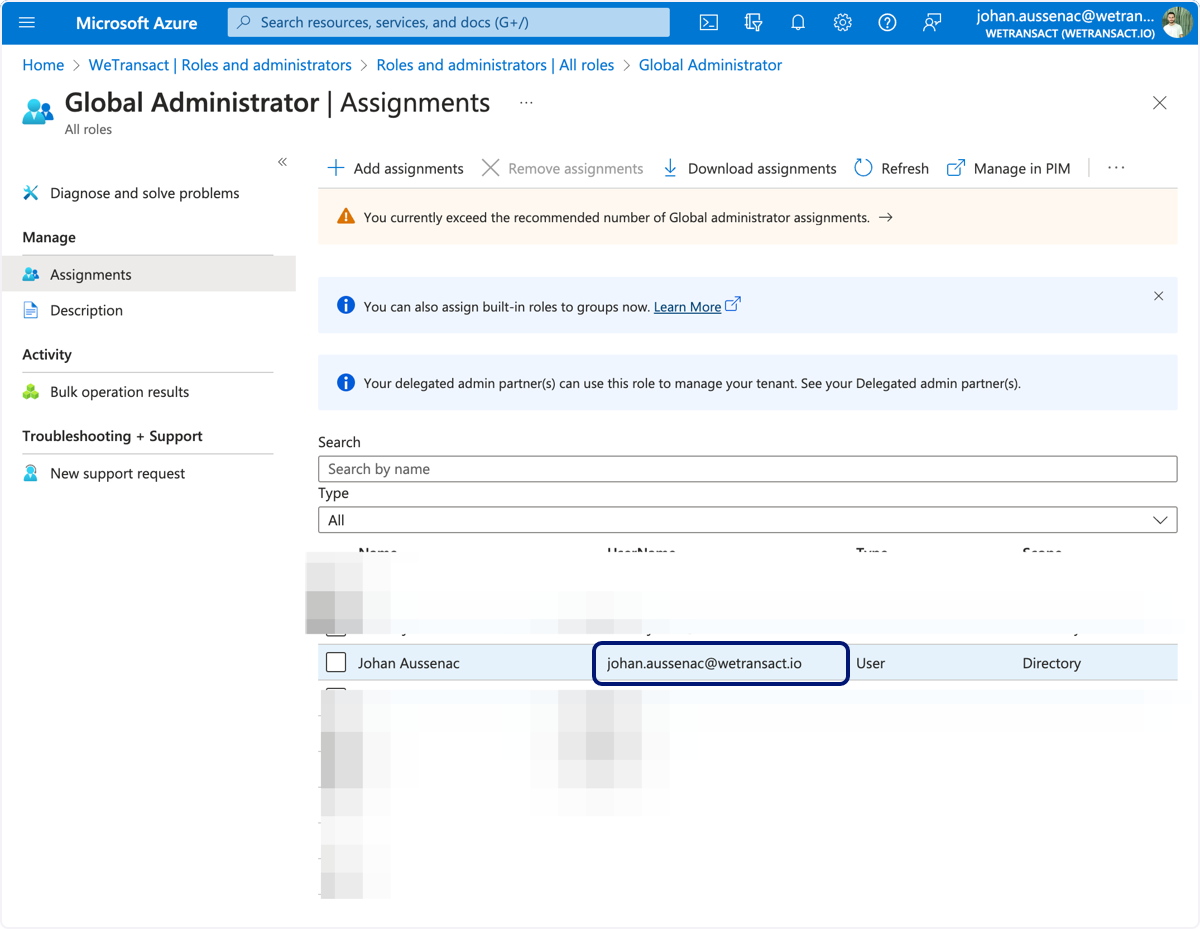
Task: Click Manage in PIM
Action: (1008, 168)
